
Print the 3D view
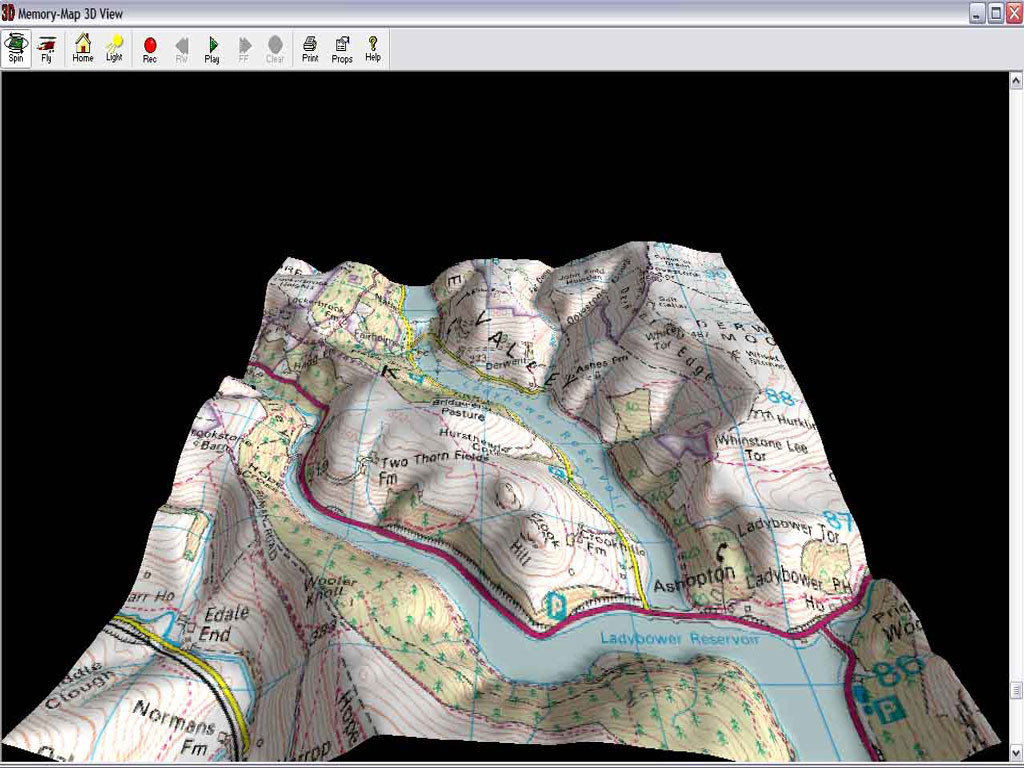310,49
